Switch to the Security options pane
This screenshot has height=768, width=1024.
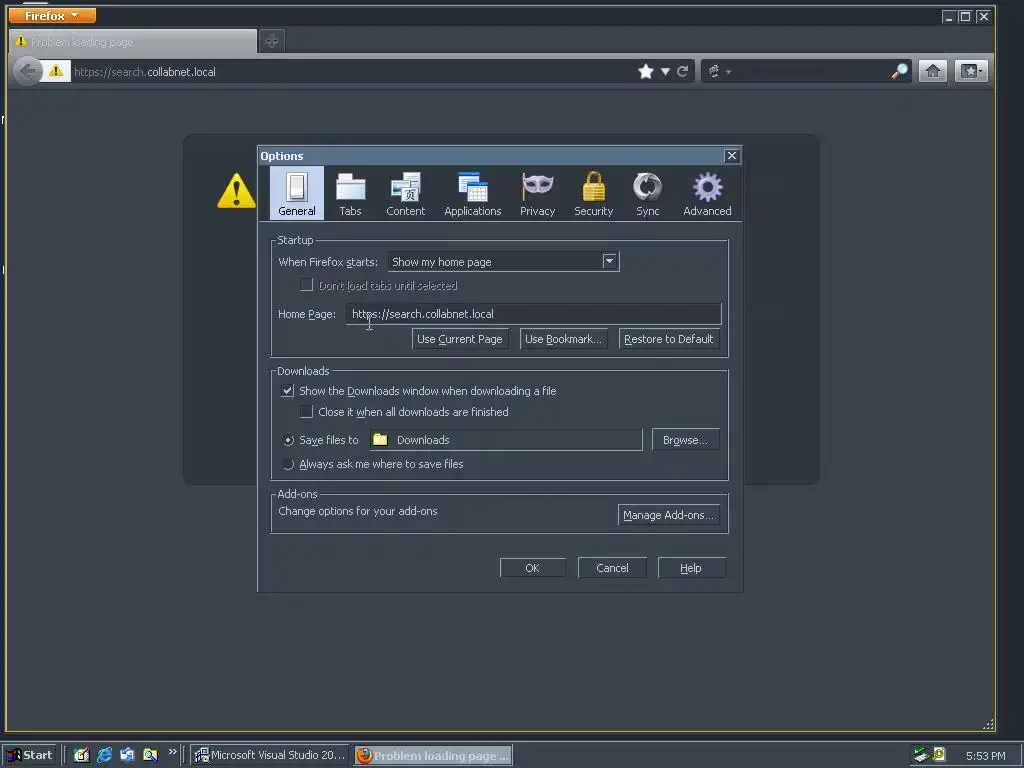[593, 193]
